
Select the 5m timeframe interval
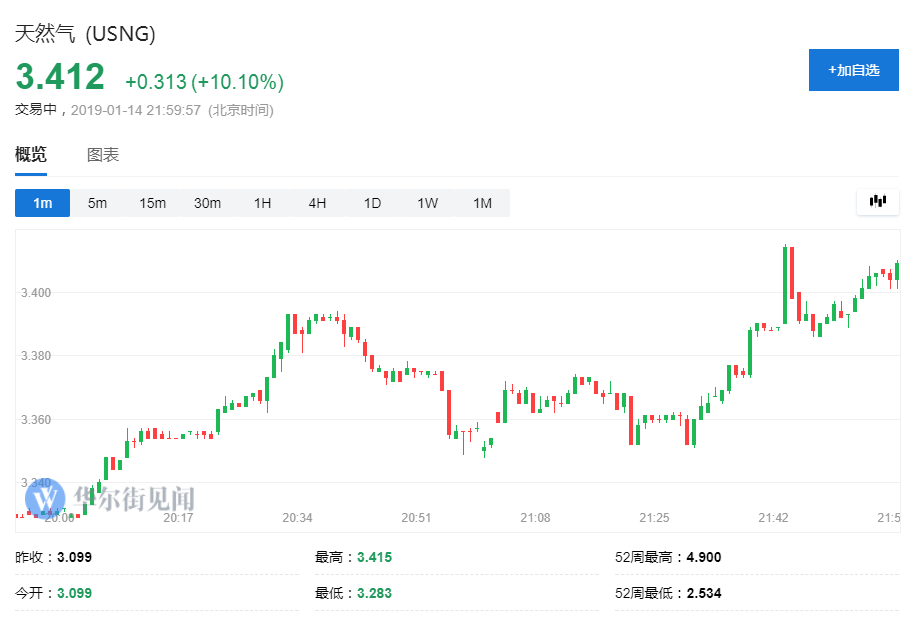(97, 203)
